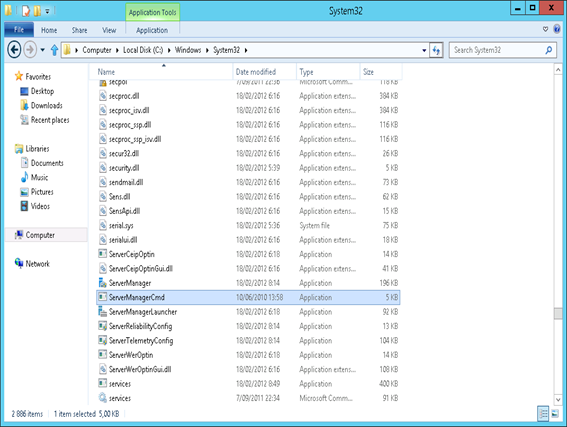Open the Share ribbon tab
Screen dimensions: 567x427
tap(79, 30)
